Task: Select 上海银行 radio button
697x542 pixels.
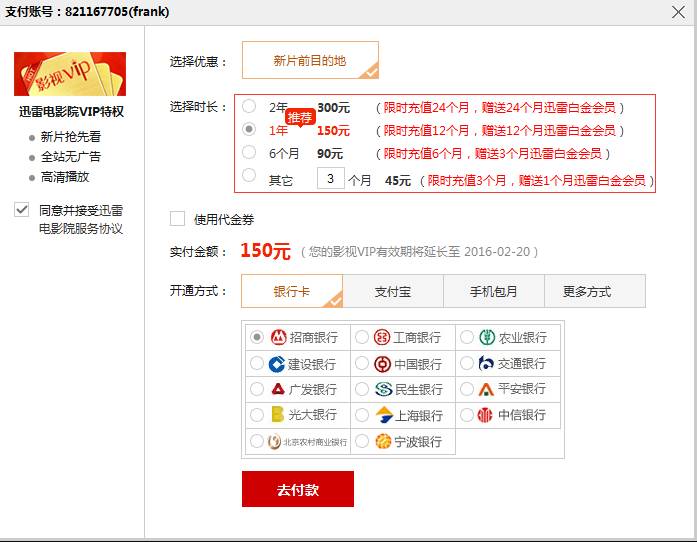Action: (x=362, y=415)
